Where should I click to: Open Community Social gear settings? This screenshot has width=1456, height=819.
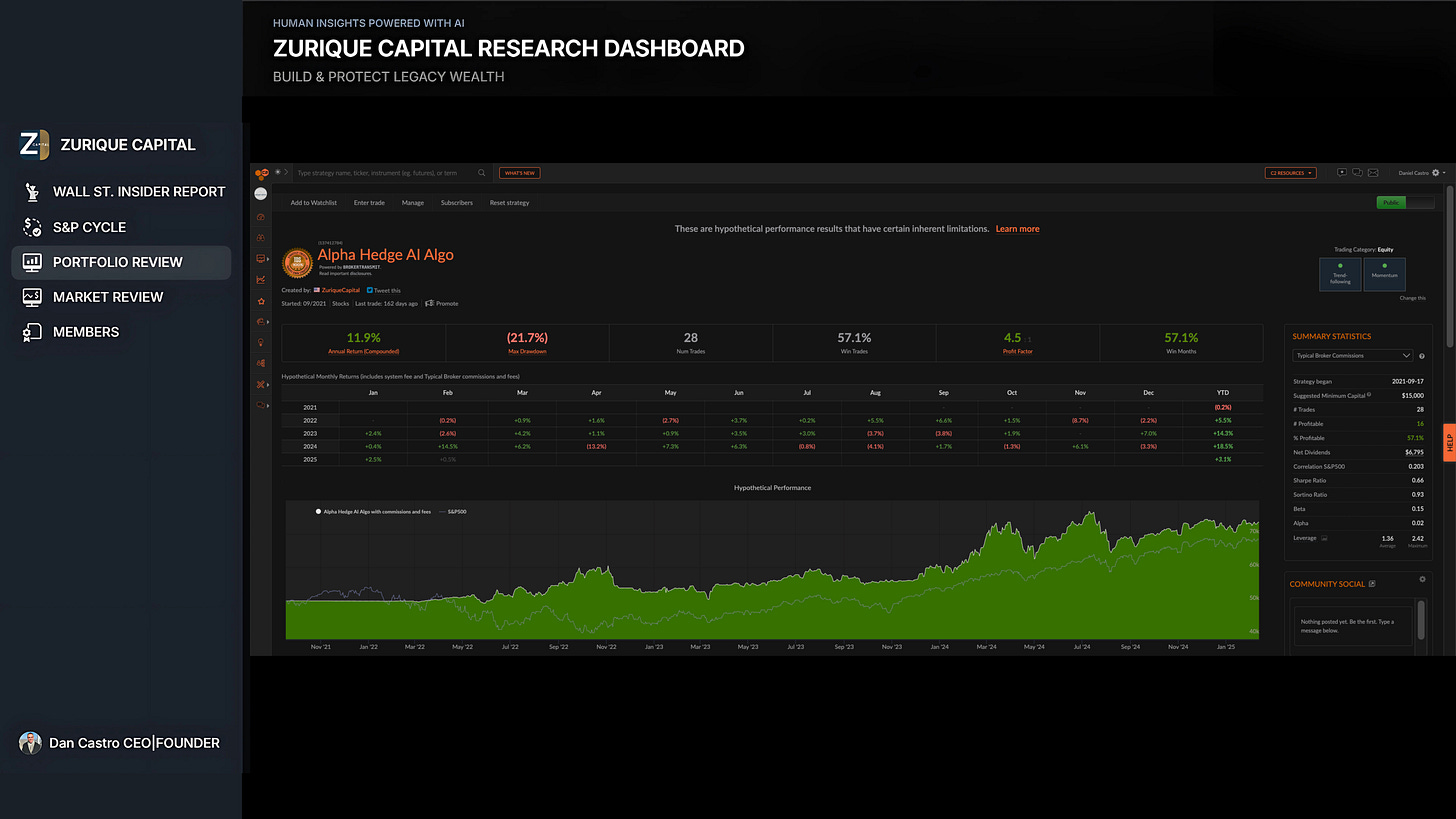click(x=1423, y=579)
